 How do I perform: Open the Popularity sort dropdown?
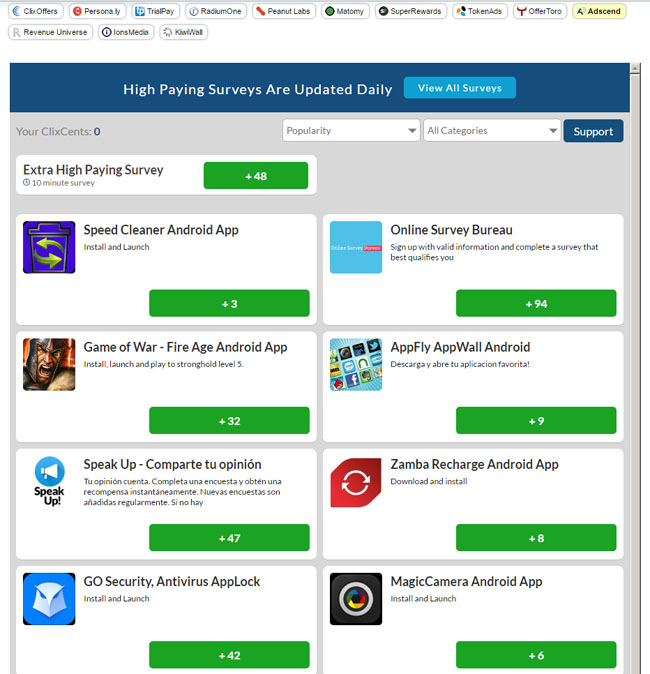[351, 130]
